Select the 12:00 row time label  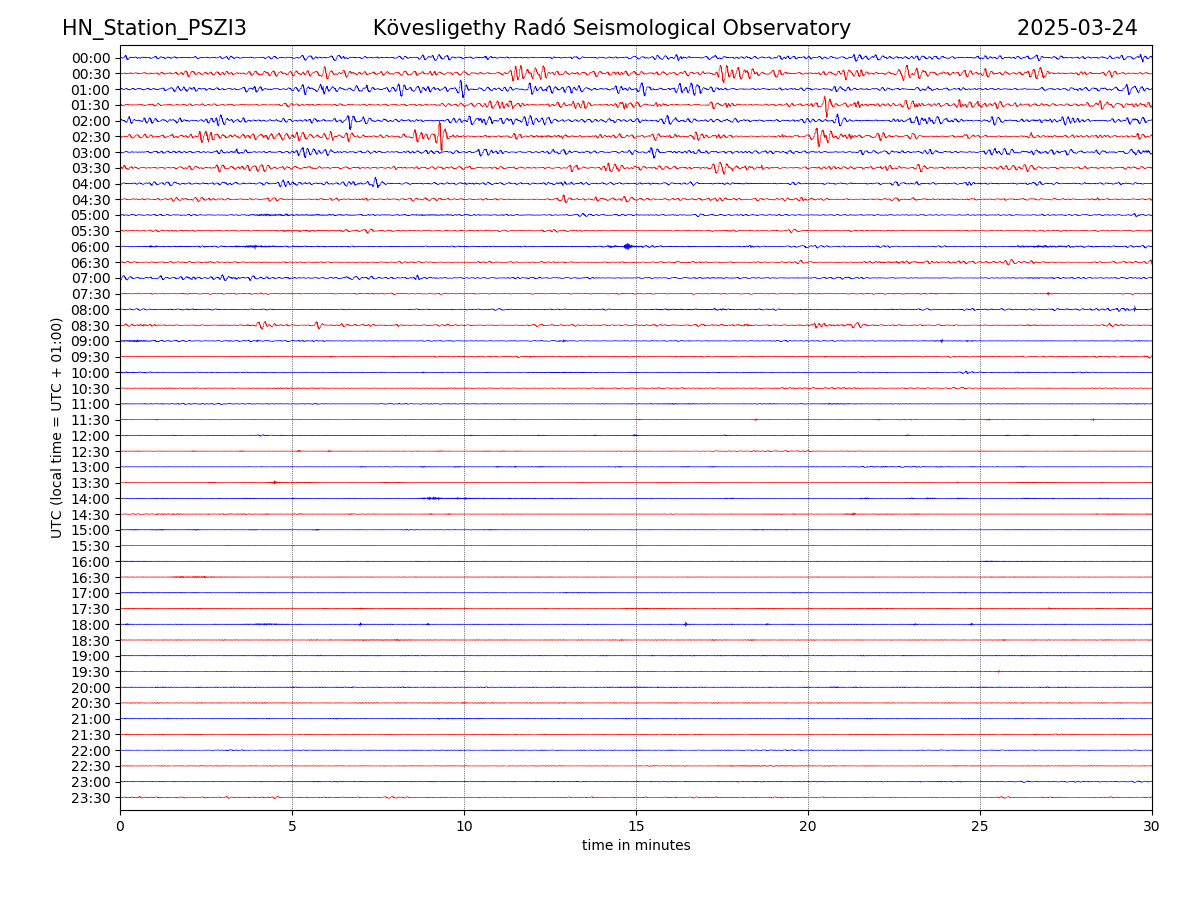[x=91, y=436]
